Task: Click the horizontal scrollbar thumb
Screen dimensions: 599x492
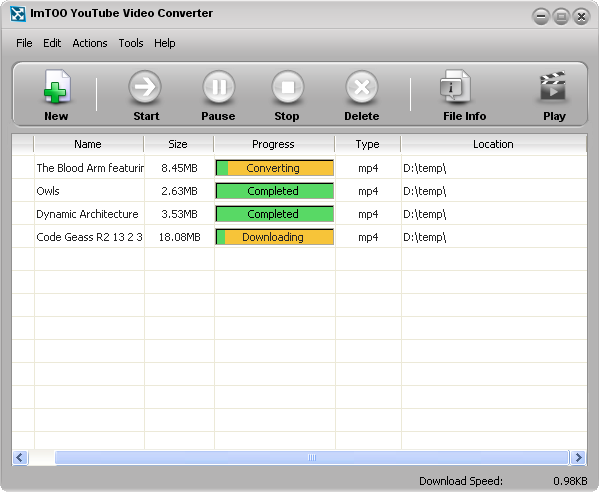Action: click(311, 458)
